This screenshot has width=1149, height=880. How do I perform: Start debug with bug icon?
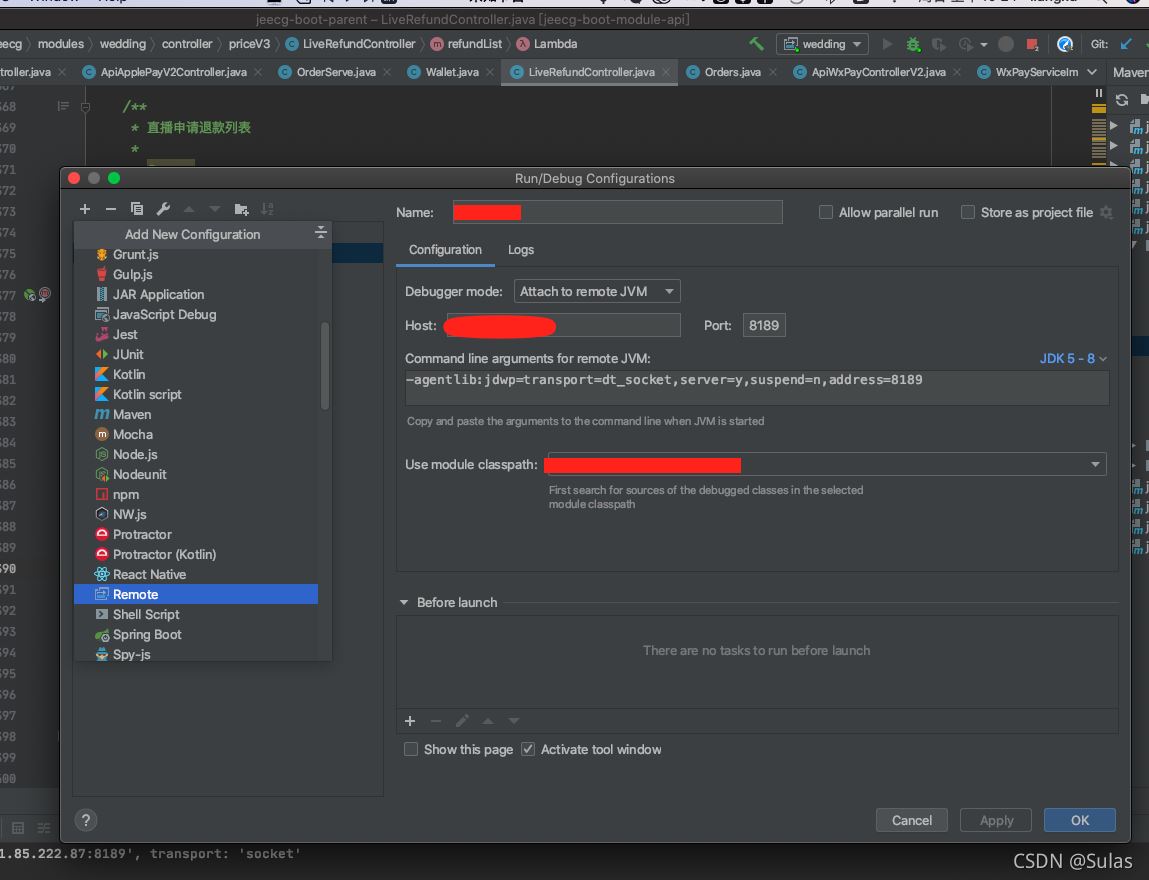coord(913,44)
